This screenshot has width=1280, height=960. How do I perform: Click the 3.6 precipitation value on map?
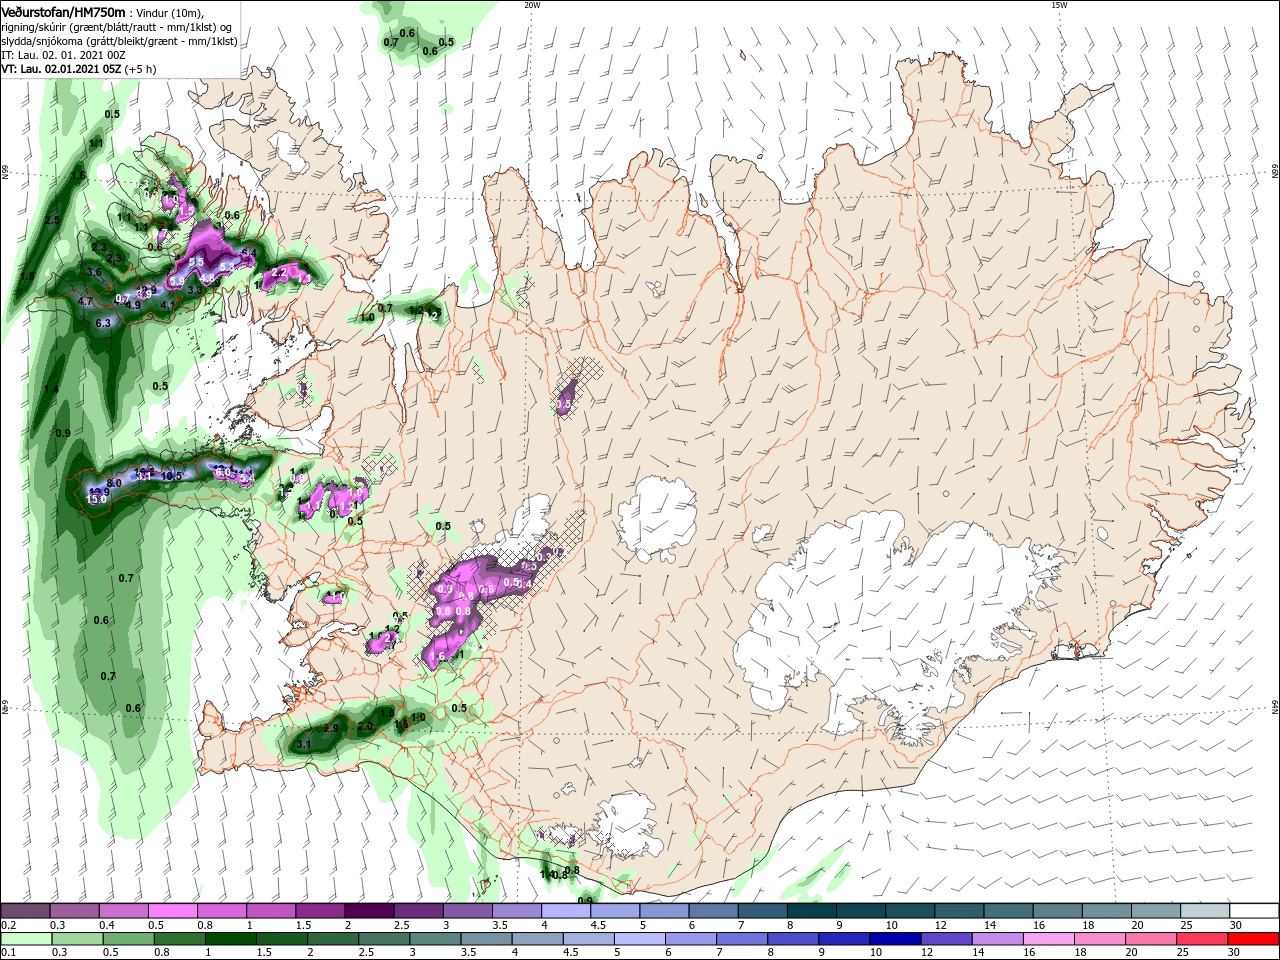pyautogui.click(x=94, y=272)
